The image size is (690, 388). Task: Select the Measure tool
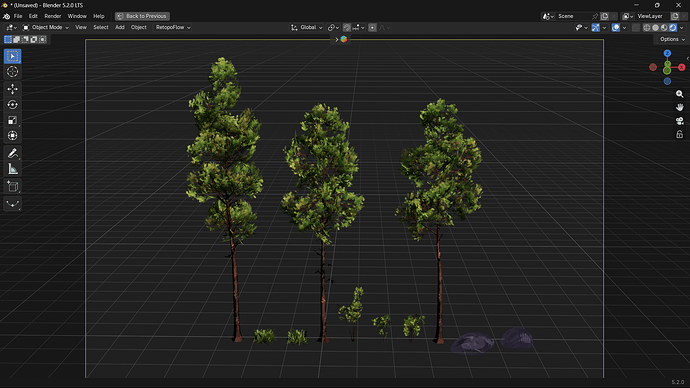pos(12,169)
